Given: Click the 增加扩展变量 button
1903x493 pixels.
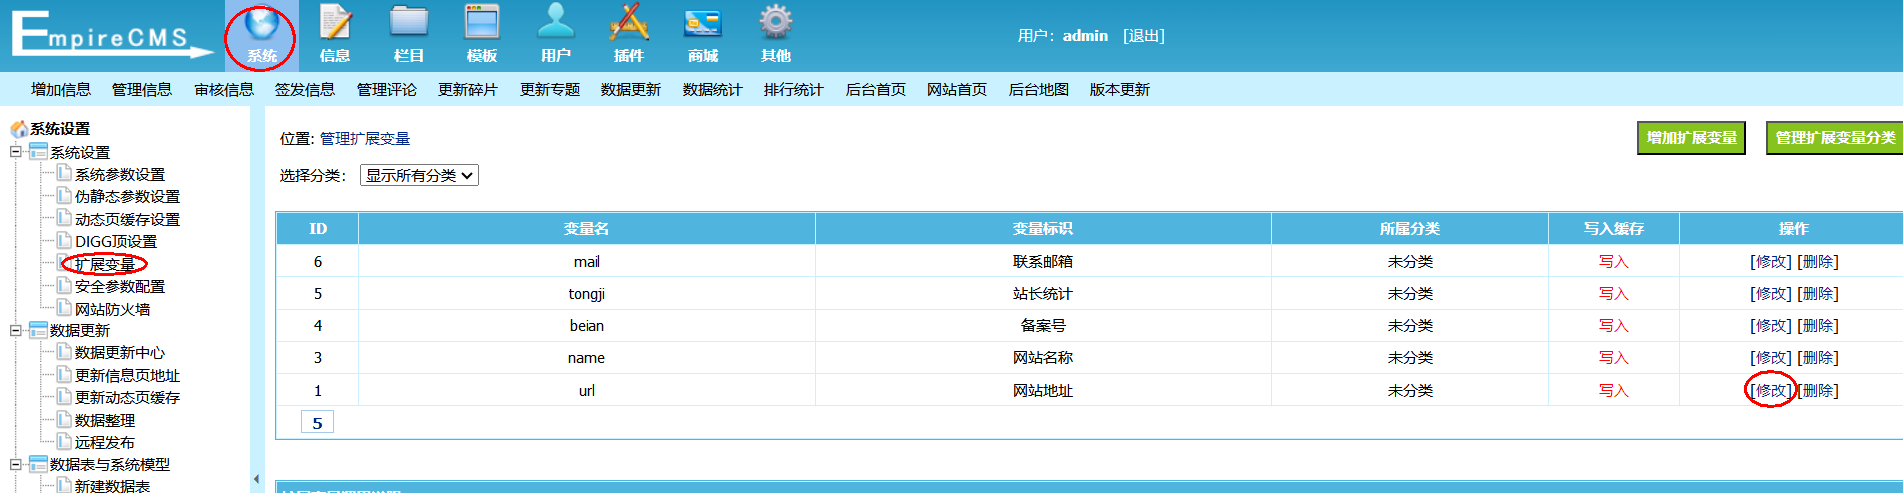Looking at the screenshot, I should click(x=1691, y=138).
